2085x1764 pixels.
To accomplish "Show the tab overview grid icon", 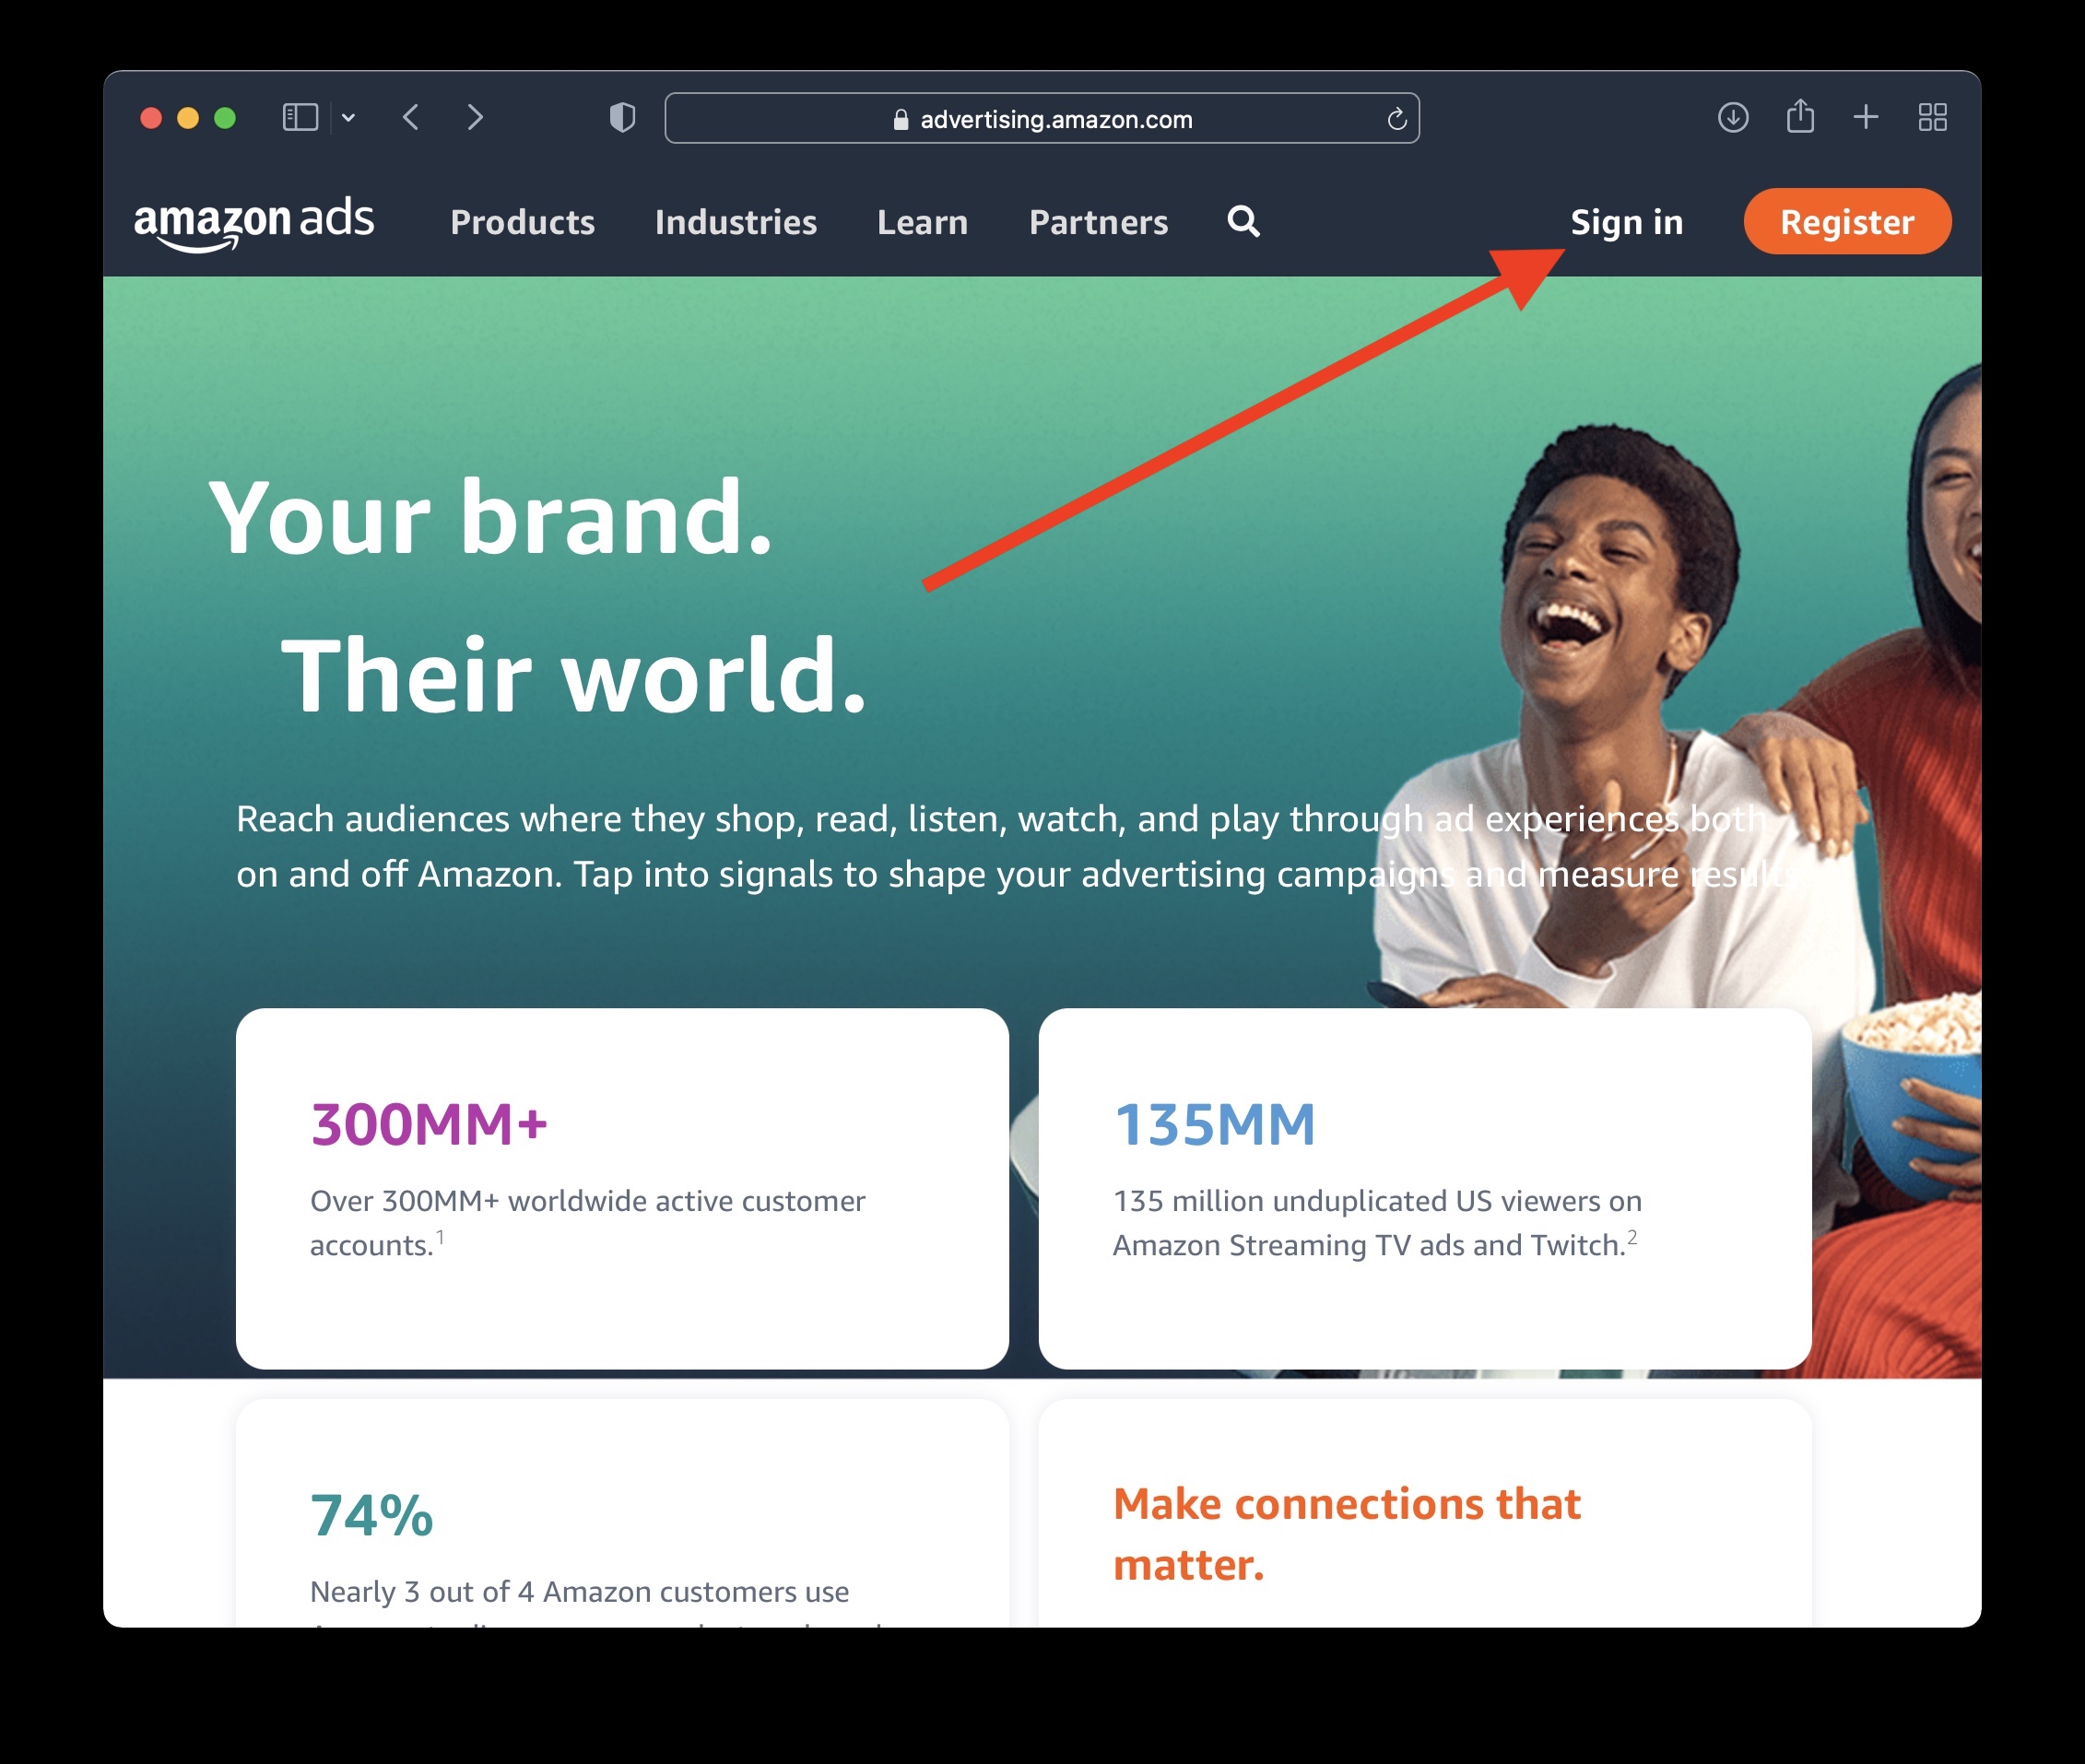I will point(1932,118).
